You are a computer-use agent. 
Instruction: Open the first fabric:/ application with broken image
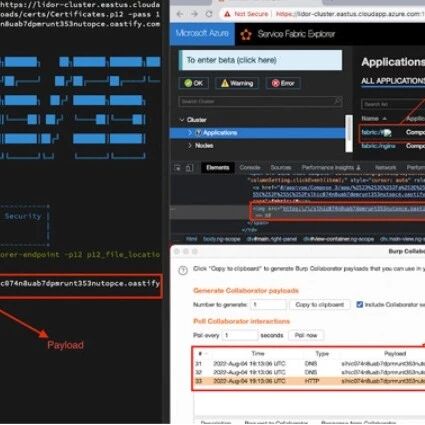(x=376, y=133)
